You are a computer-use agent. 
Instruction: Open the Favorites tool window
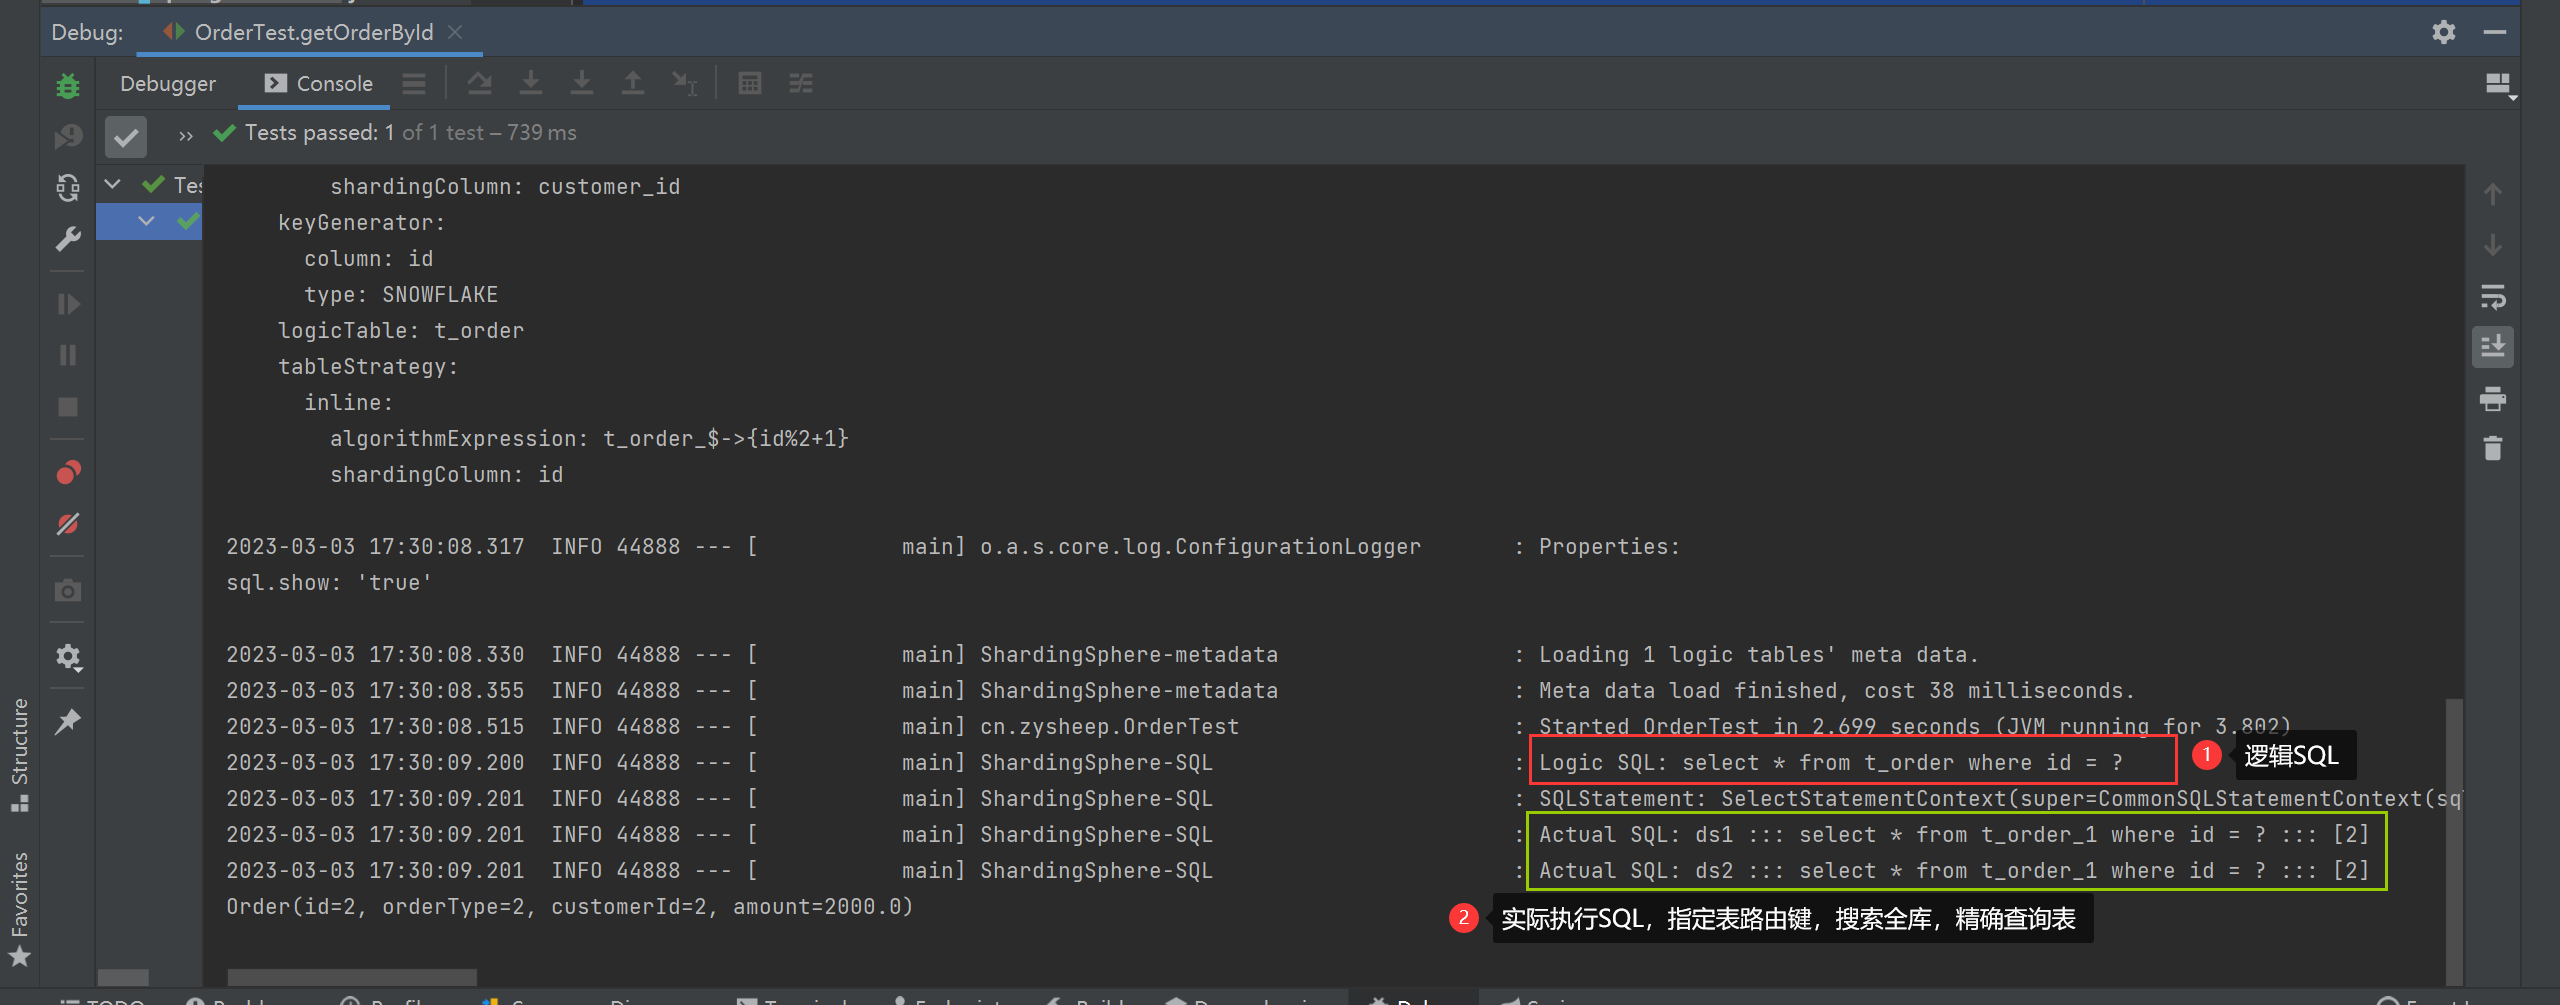coord(19,908)
